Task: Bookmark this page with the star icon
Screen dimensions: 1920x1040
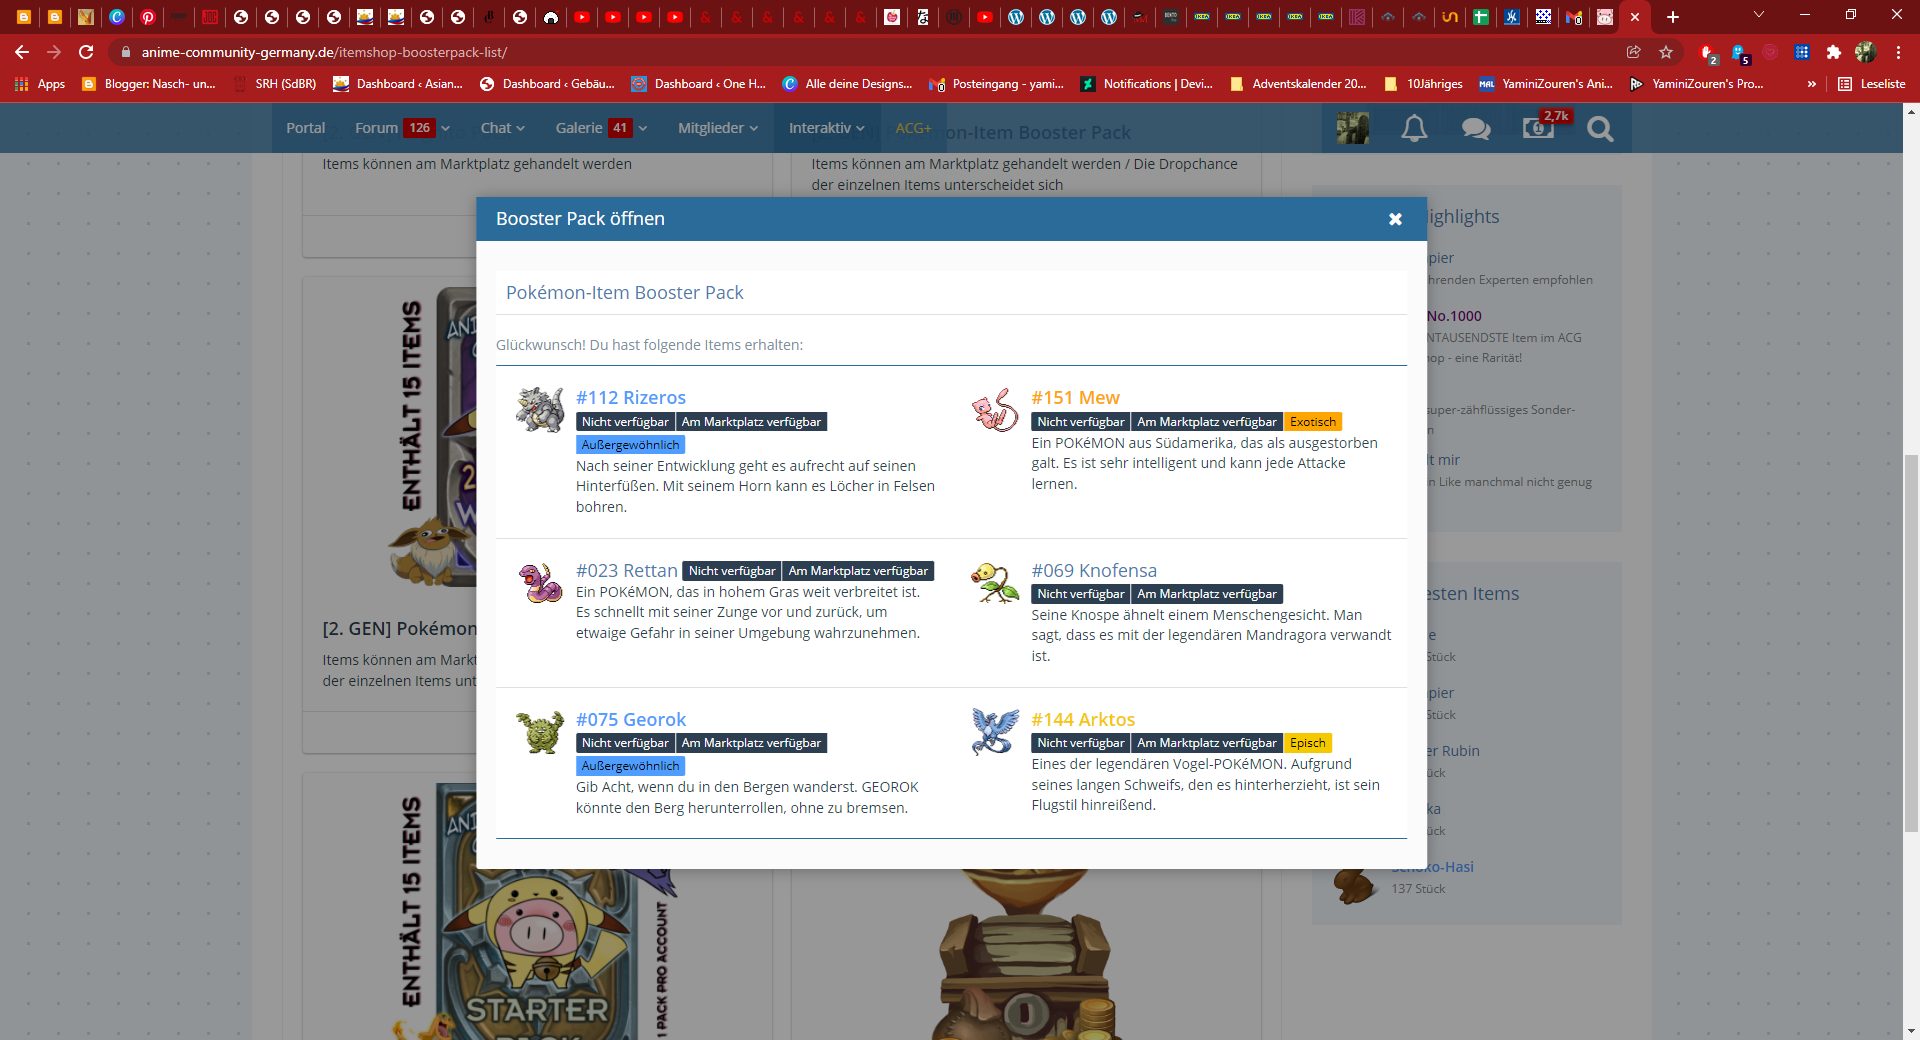Action: click(x=1666, y=52)
